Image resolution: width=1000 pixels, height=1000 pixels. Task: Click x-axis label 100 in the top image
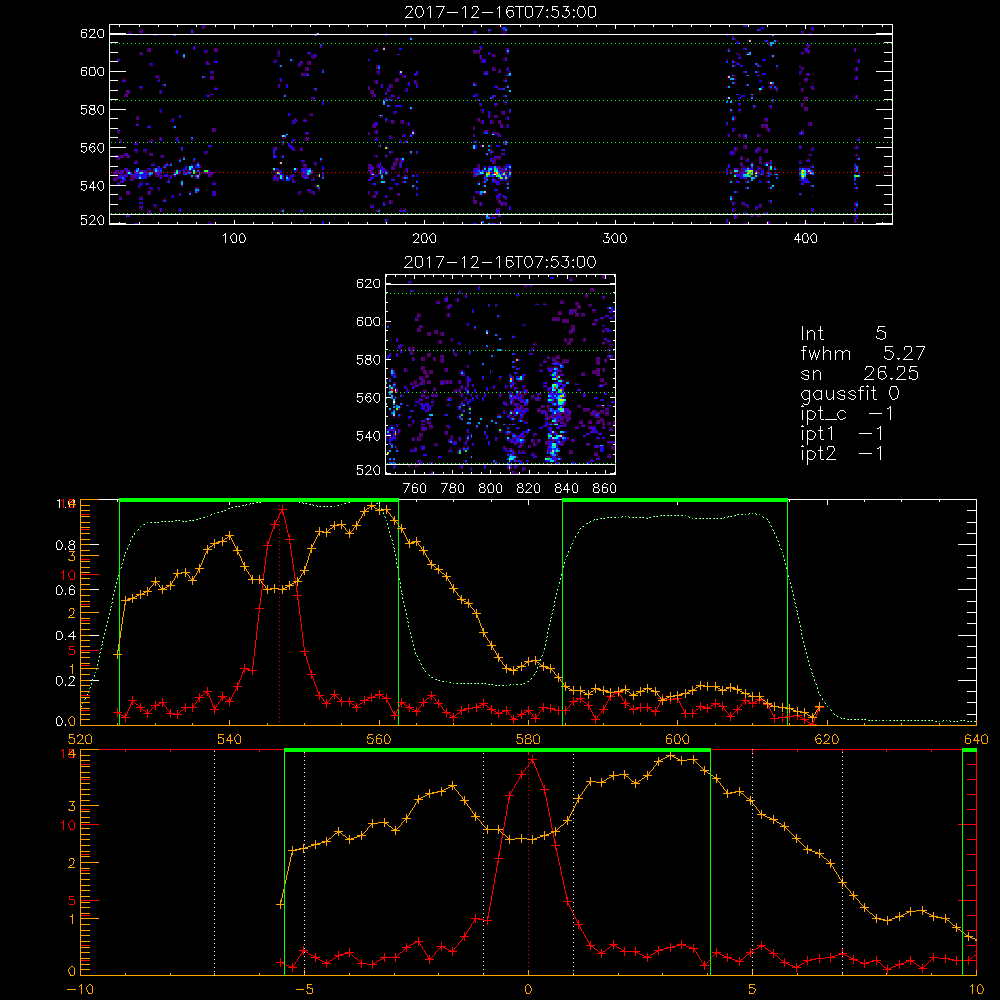pyautogui.click(x=234, y=239)
